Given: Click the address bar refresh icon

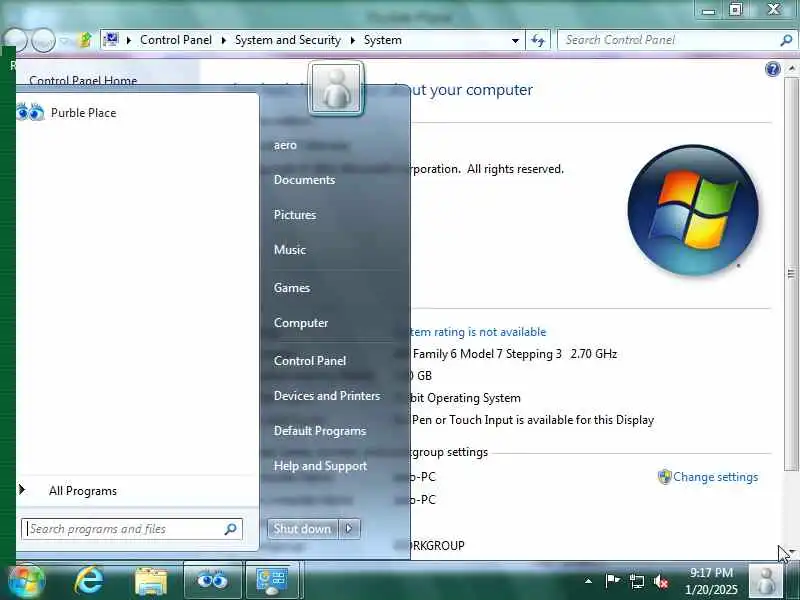Looking at the screenshot, I should pyautogui.click(x=538, y=40).
